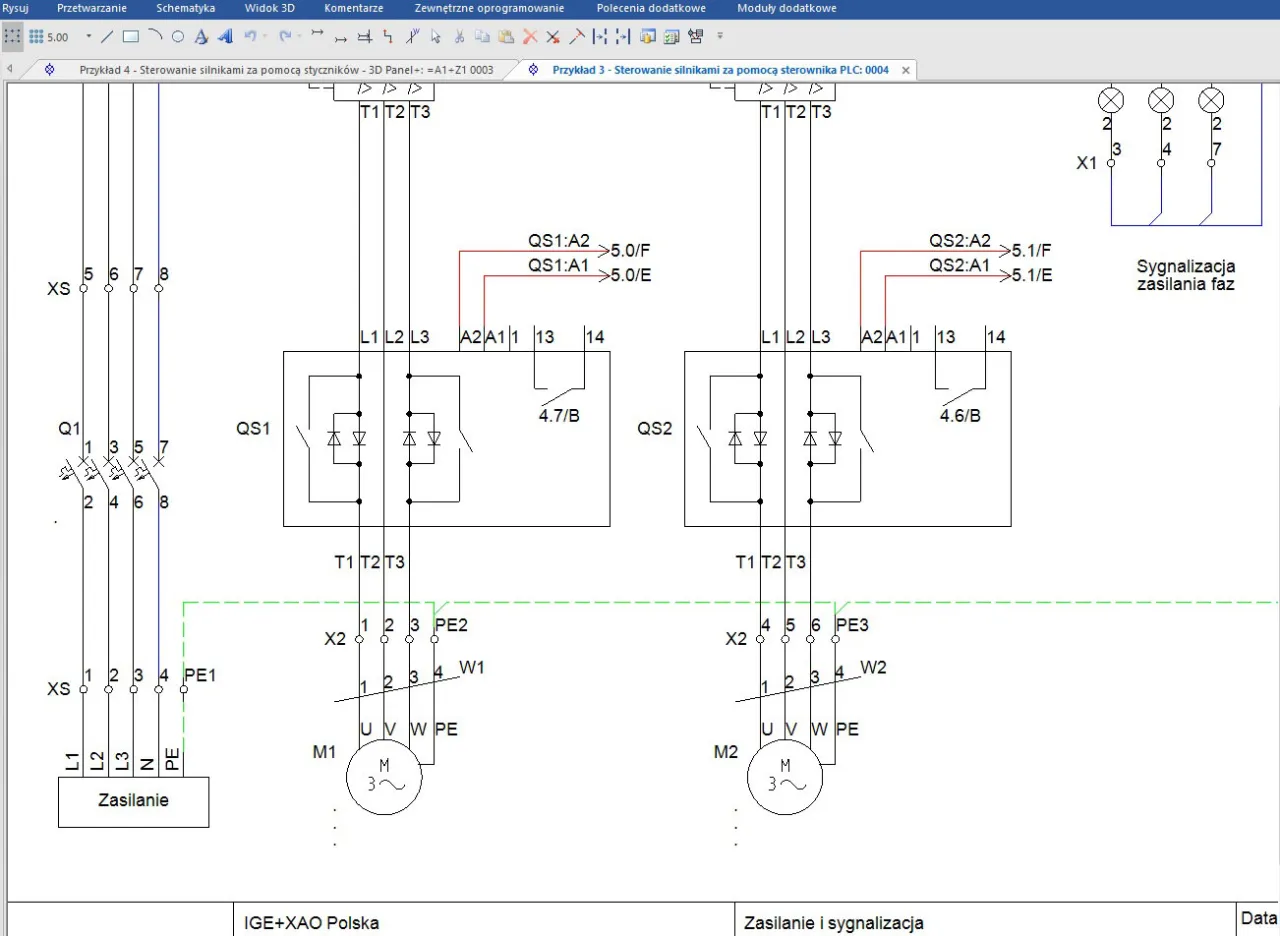
Task: Choose the circle drawing tool
Action: click(x=177, y=37)
